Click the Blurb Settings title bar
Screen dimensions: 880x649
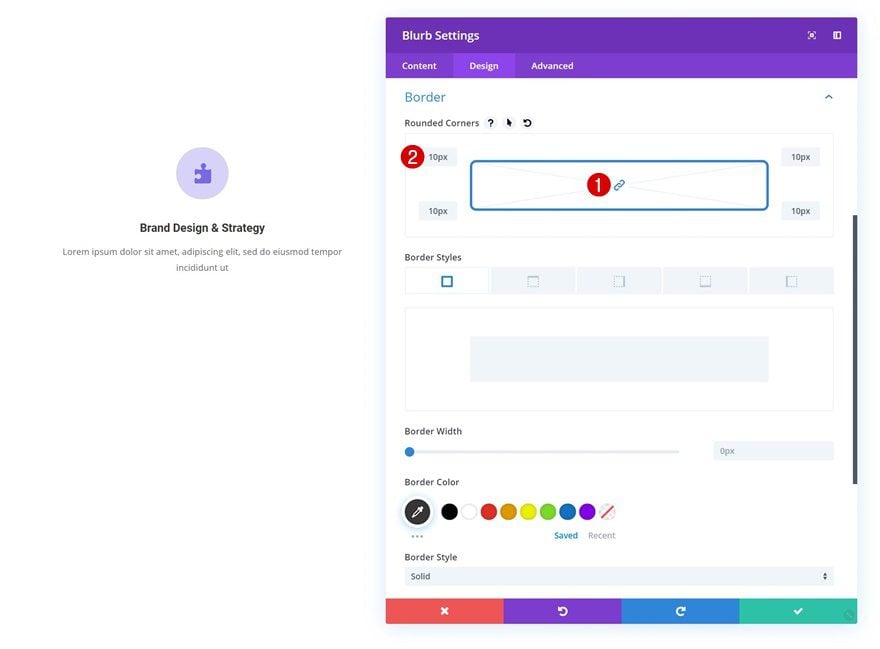[x=621, y=35]
